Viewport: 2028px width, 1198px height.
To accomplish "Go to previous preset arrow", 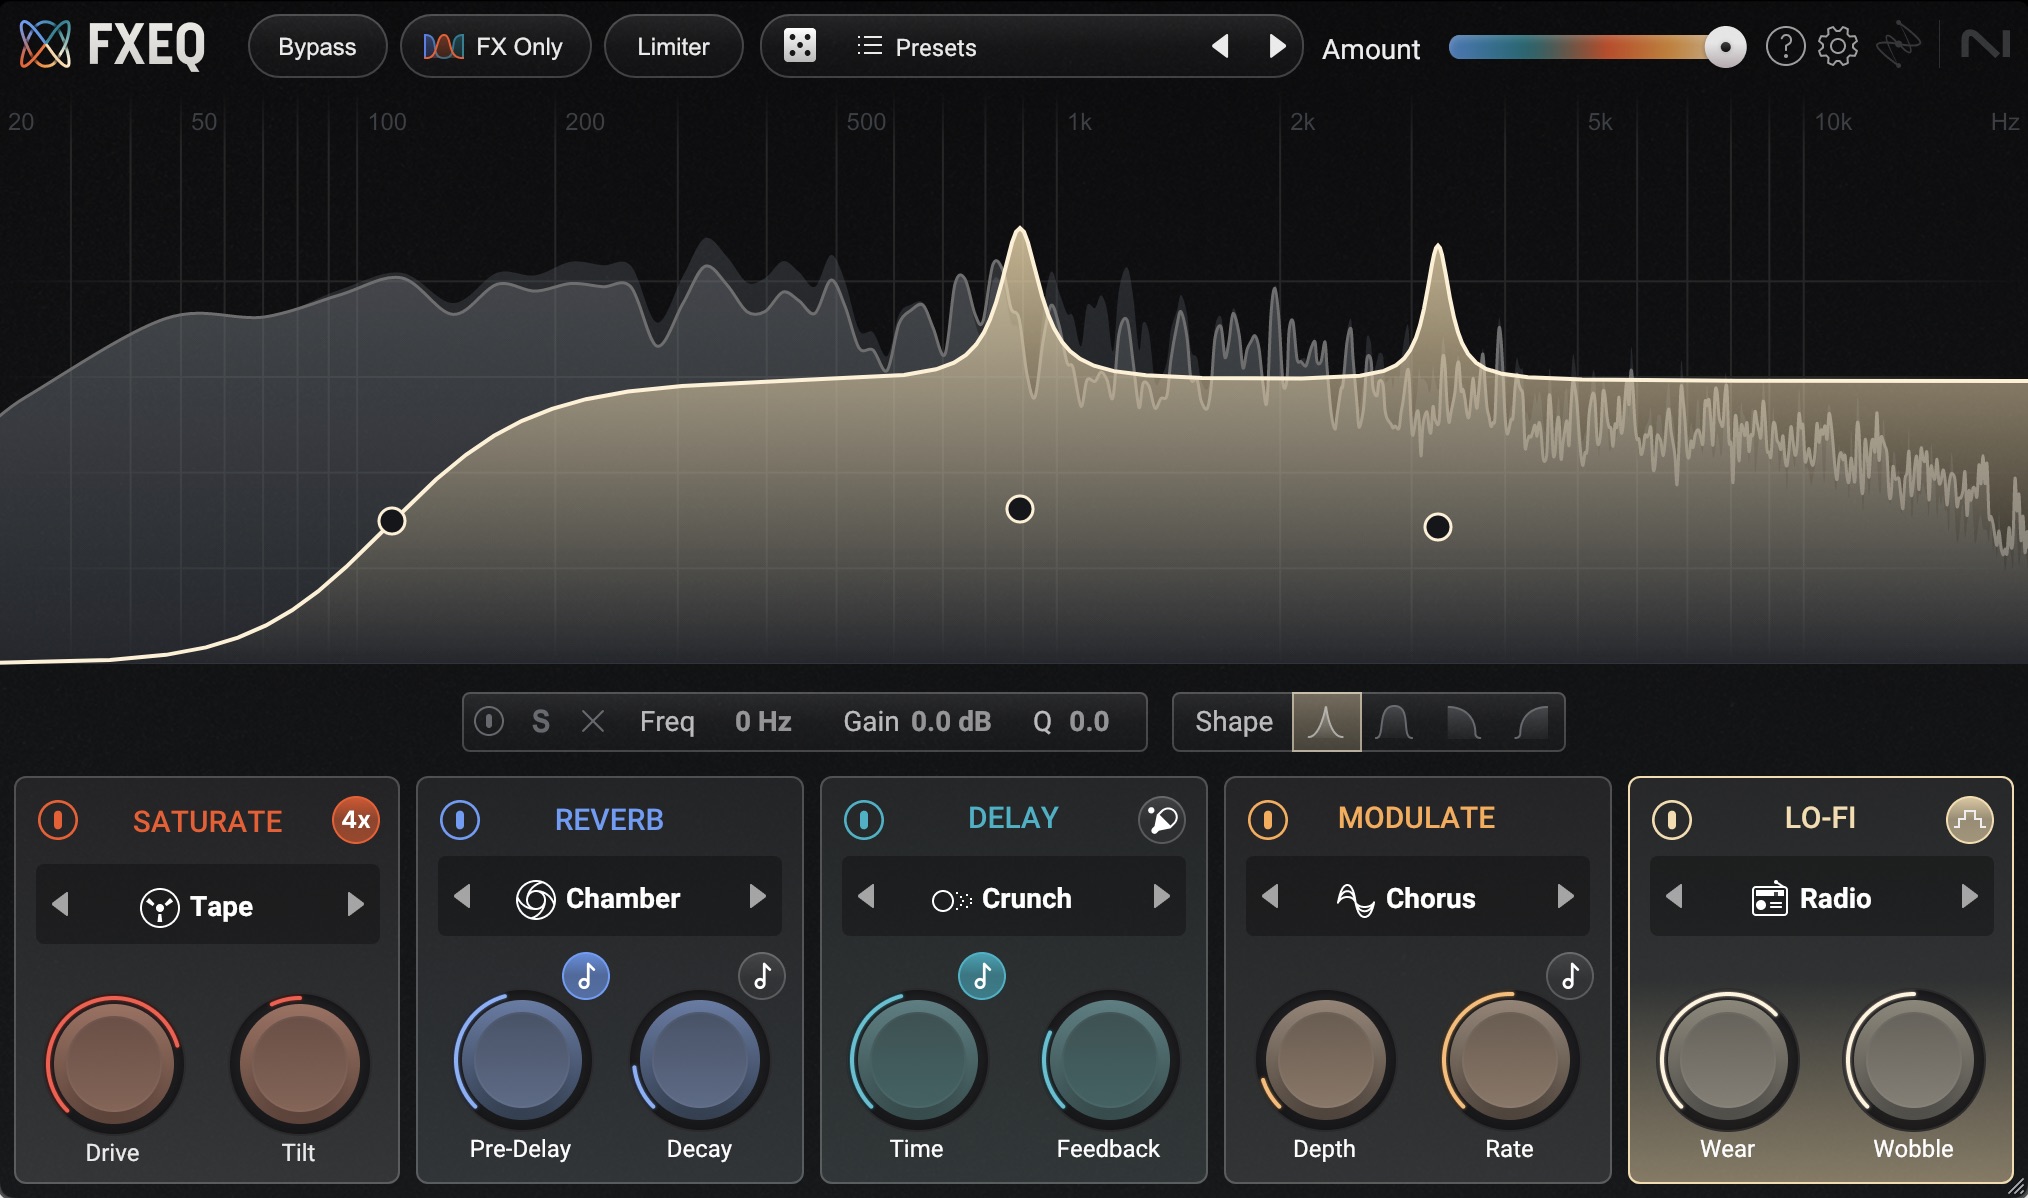I will pos(1220,46).
